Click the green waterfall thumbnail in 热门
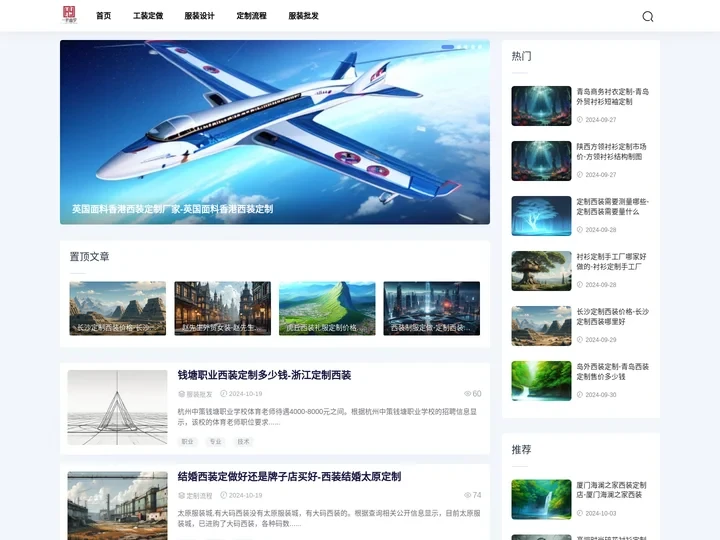This screenshot has height=540, width=720. click(x=541, y=381)
